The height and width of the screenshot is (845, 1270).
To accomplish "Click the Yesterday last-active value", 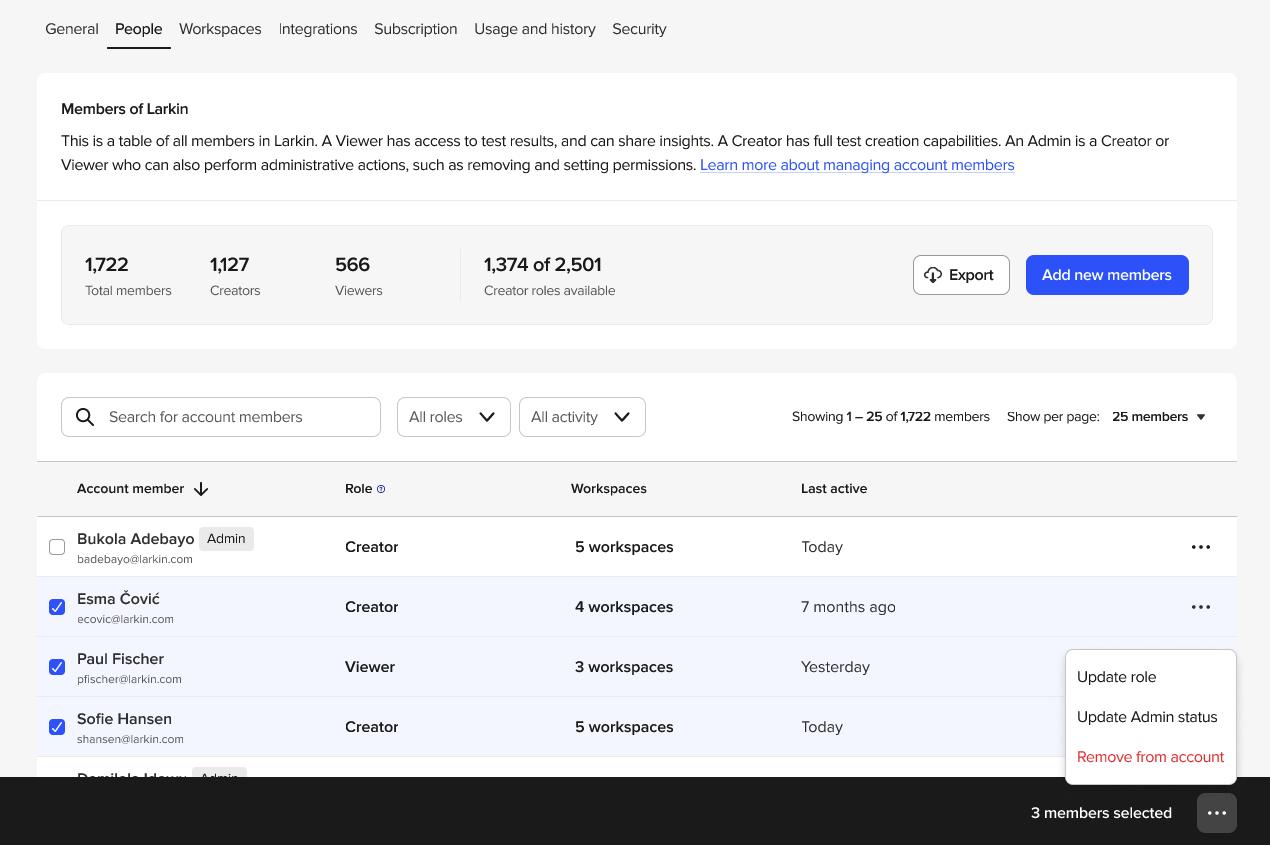I will tap(835, 667).
